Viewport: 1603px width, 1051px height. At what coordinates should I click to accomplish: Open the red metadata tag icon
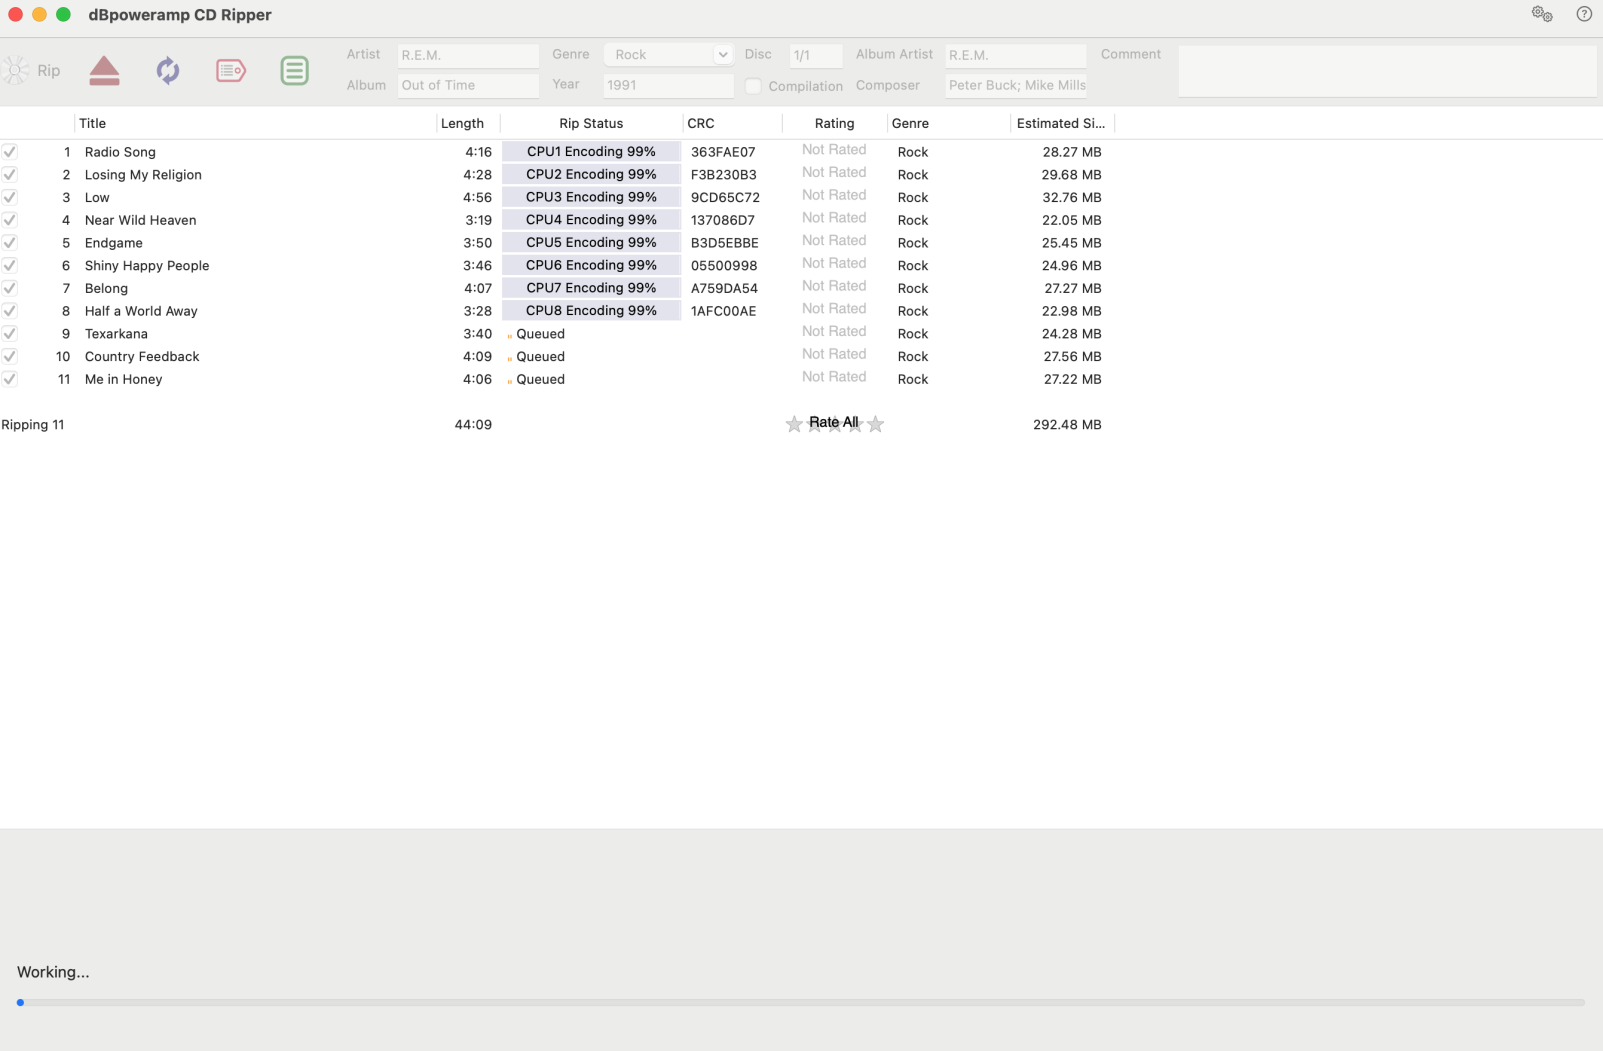231,70
